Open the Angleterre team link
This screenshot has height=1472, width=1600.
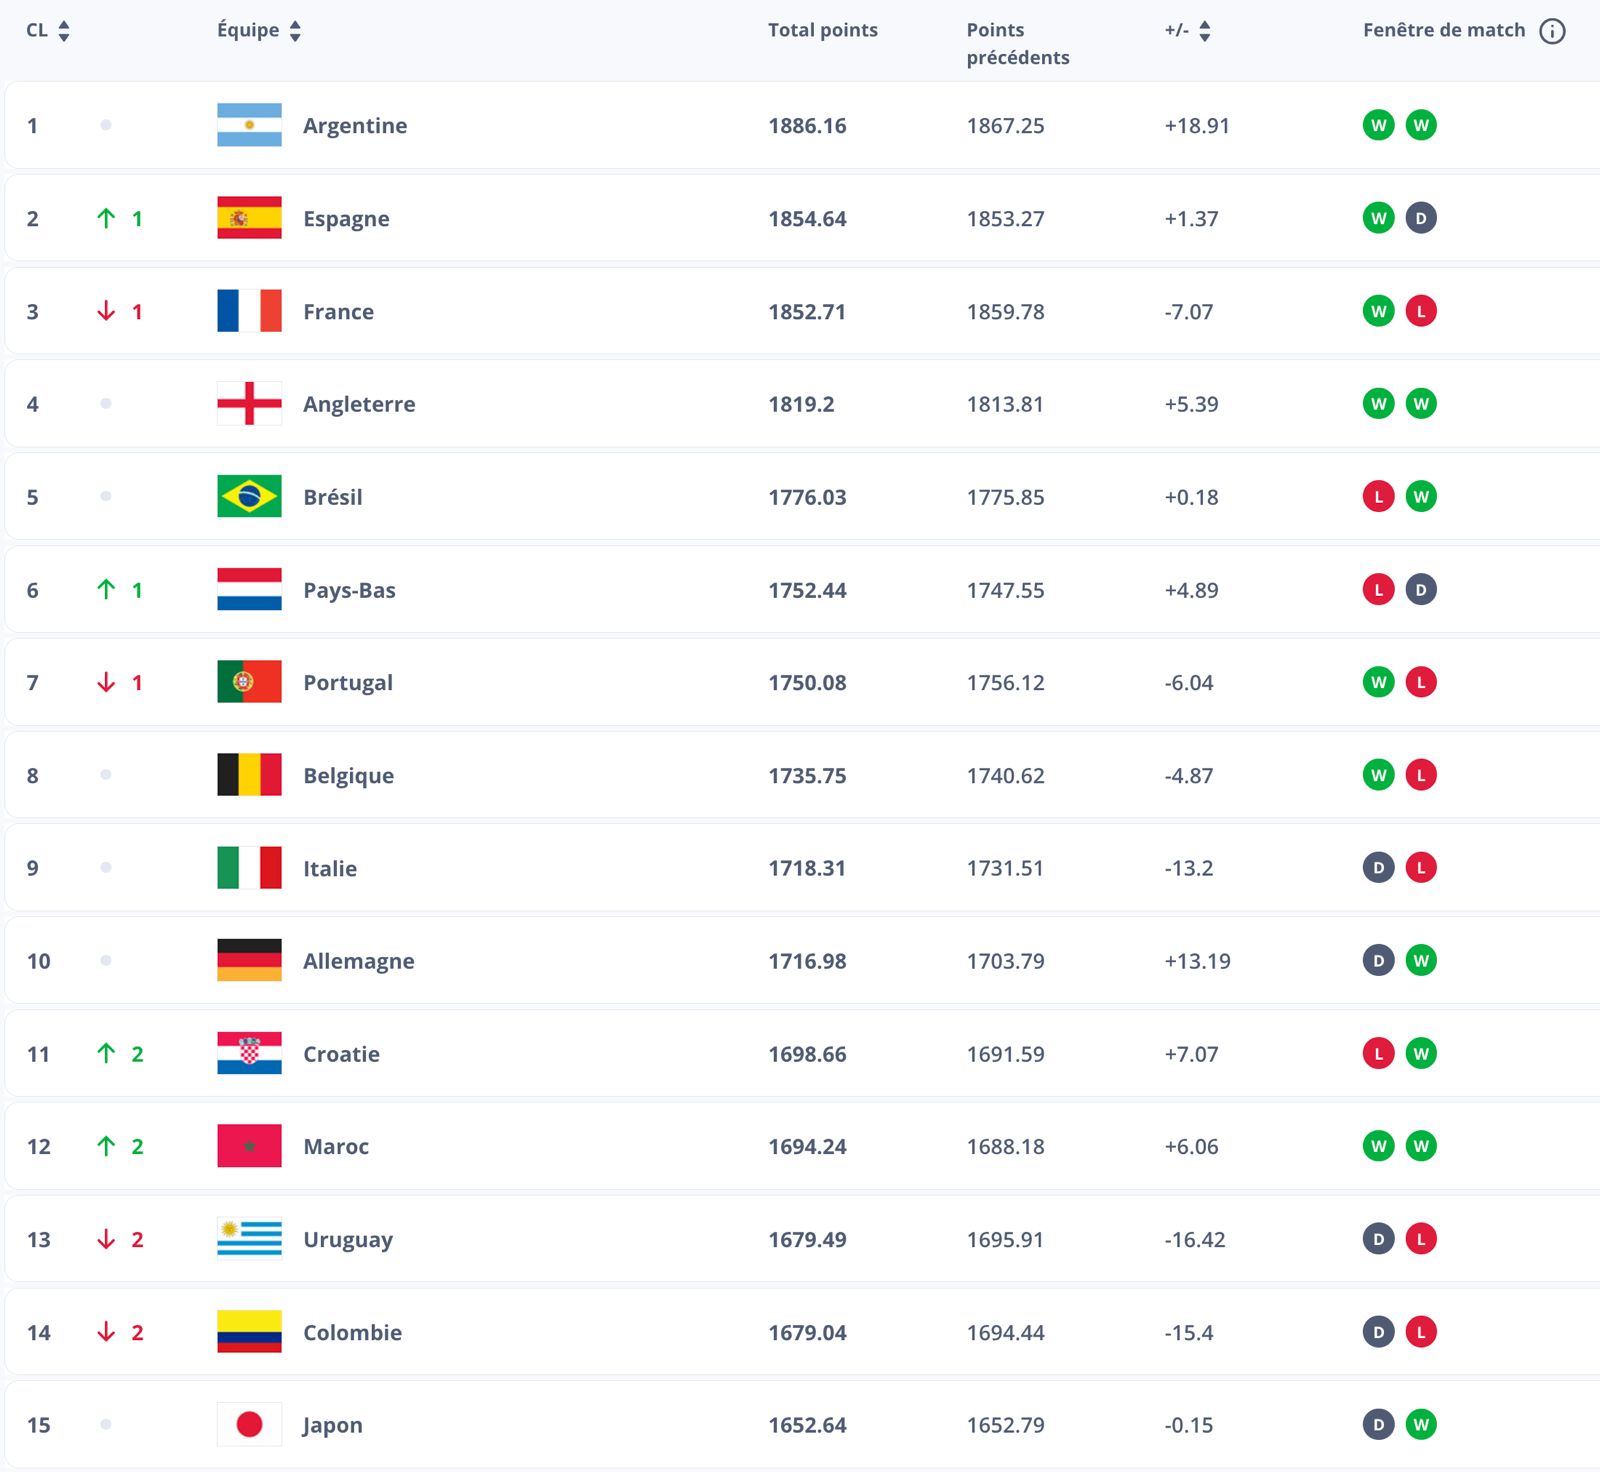[x=359, y=404]
